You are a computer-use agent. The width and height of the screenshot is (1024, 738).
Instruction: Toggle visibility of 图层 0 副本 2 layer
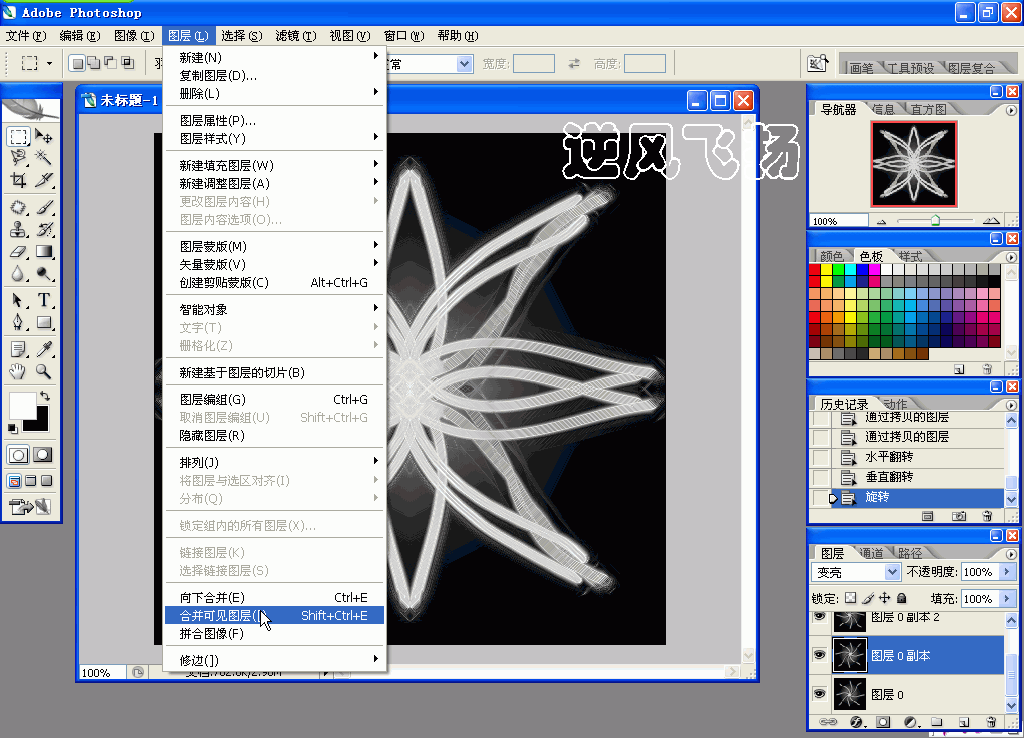point(820,617)
